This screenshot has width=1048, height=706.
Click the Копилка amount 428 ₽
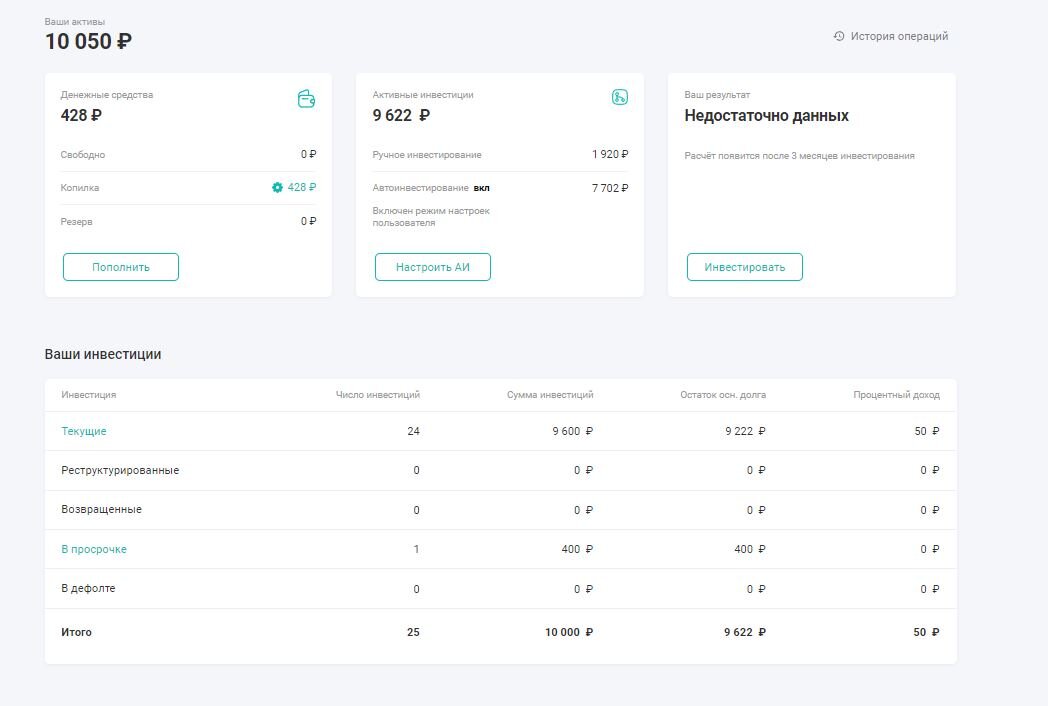coord(301,187)
